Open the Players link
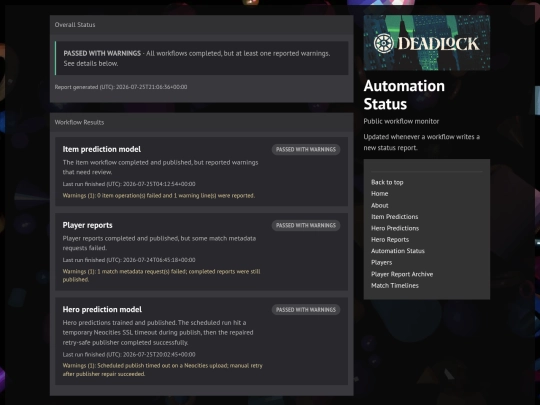 [x=382, y=262]
